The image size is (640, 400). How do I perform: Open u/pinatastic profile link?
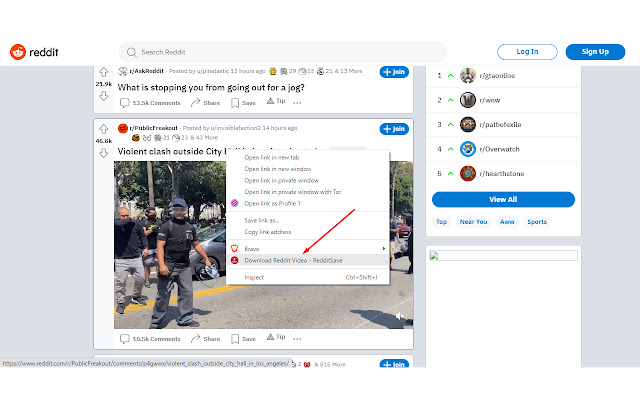pos(213,71)
